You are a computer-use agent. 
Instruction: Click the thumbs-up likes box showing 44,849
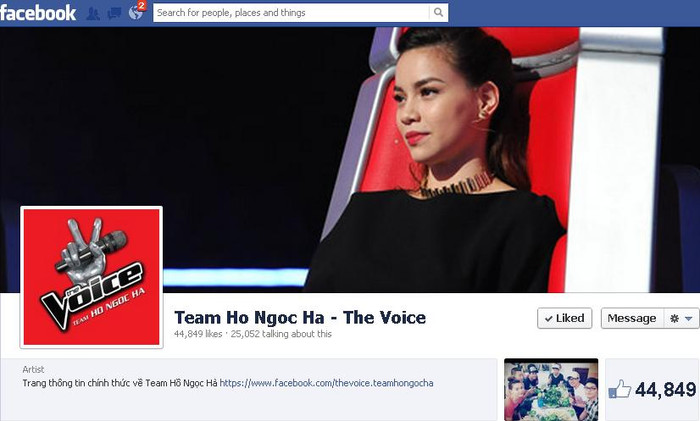click(x=652, y=389)
